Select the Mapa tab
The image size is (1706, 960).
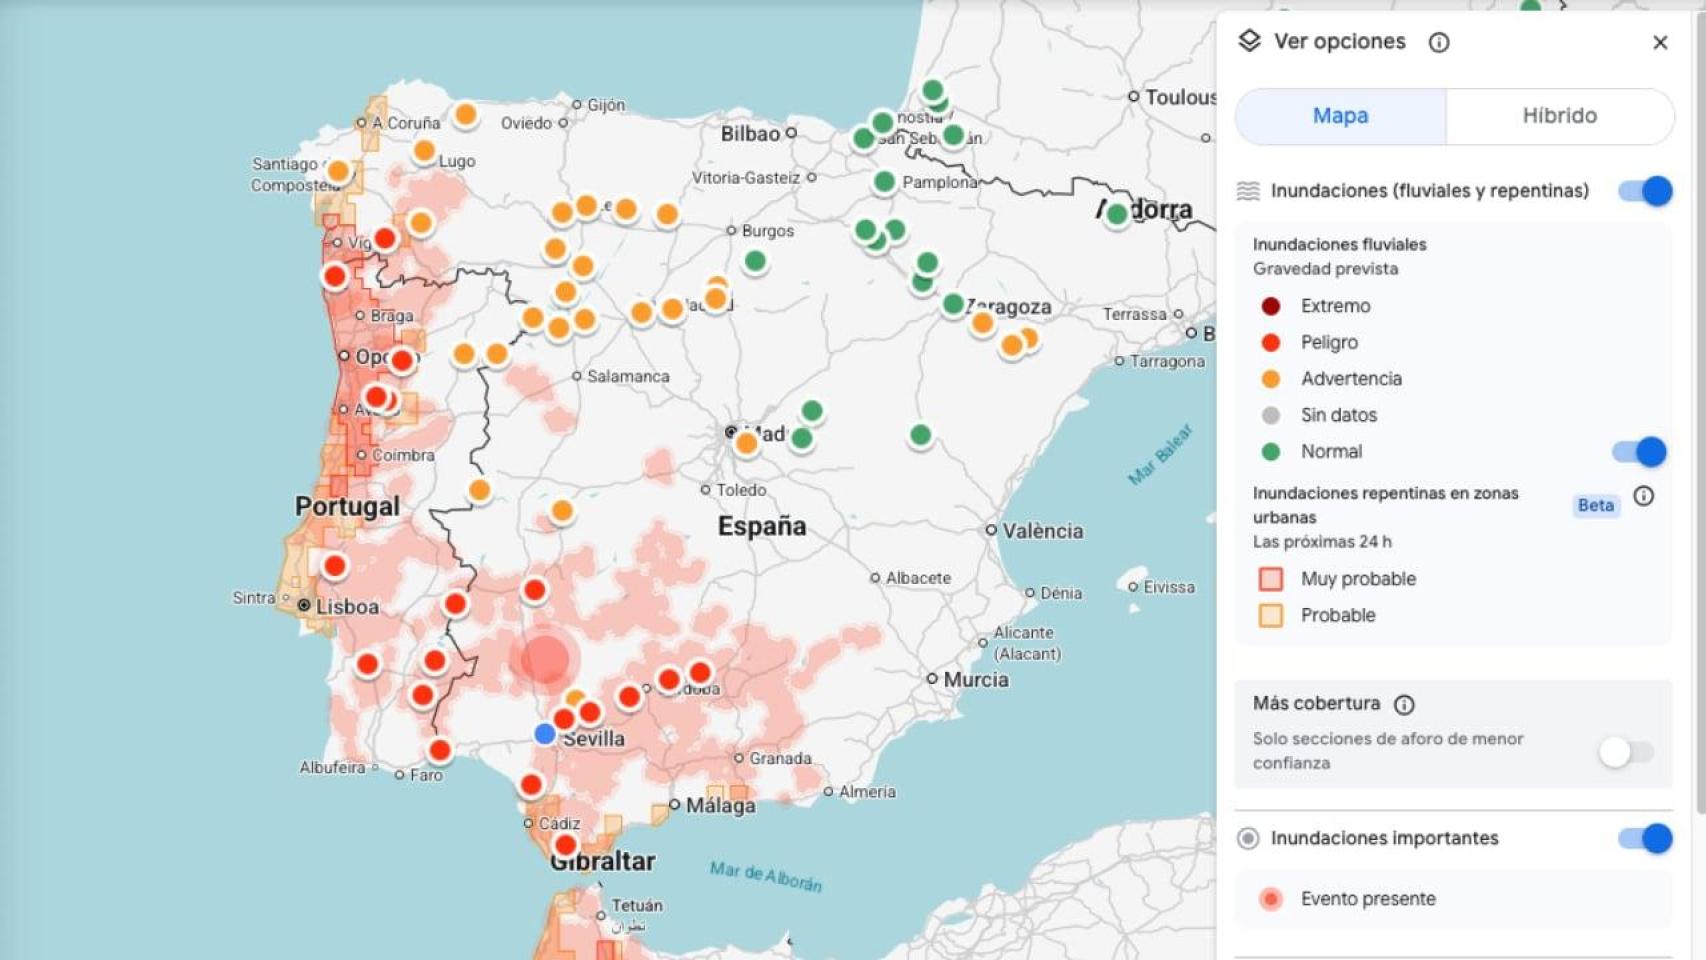pyautogui.click(x=1338, y=116)
